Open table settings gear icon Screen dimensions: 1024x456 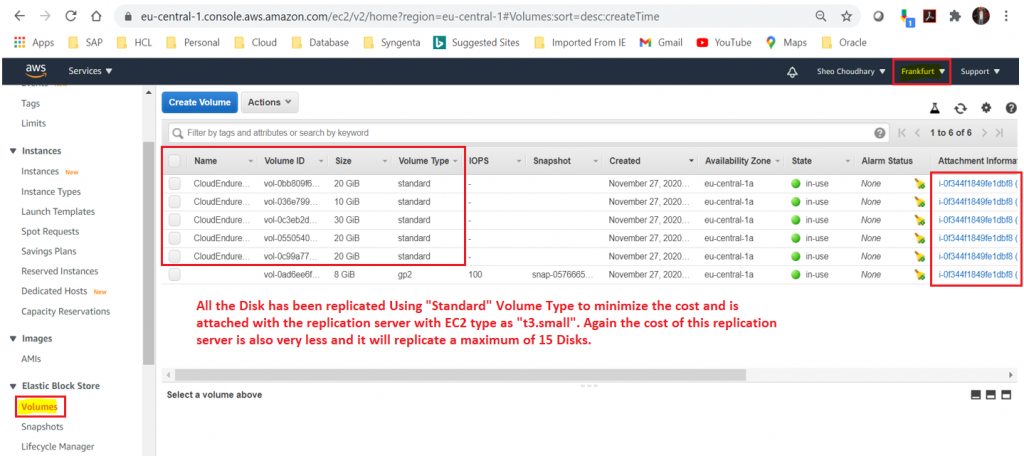click(x=986, y=108)
